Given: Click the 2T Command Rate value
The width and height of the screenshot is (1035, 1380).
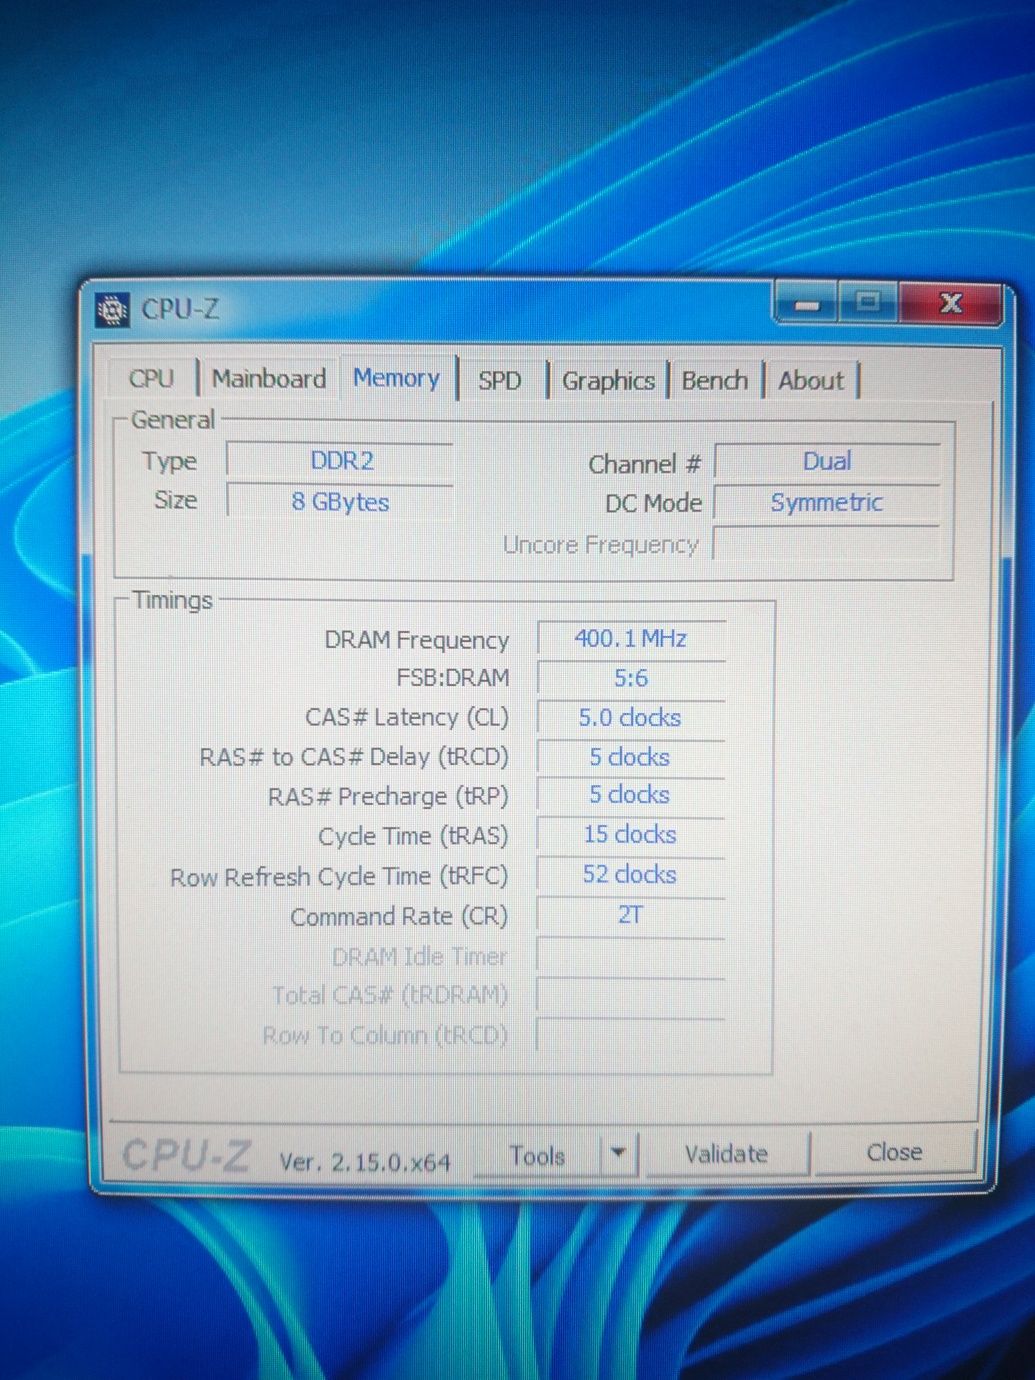Looking at the screenshot, I should click(x=631, y=915).
